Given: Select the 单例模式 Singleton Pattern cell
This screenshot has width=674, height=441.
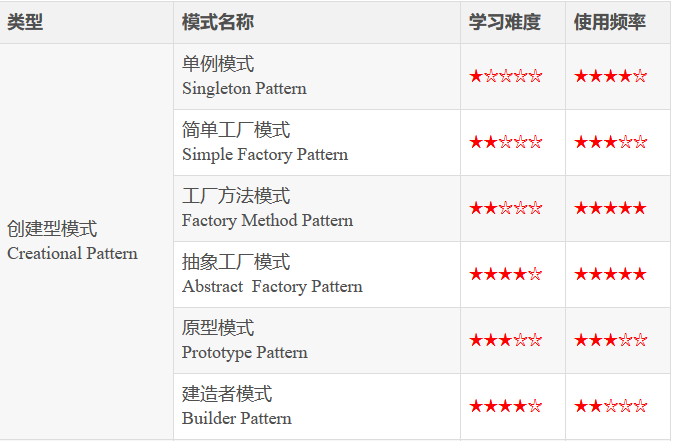Looking at the screenshot, I should (x=317, y=77).
